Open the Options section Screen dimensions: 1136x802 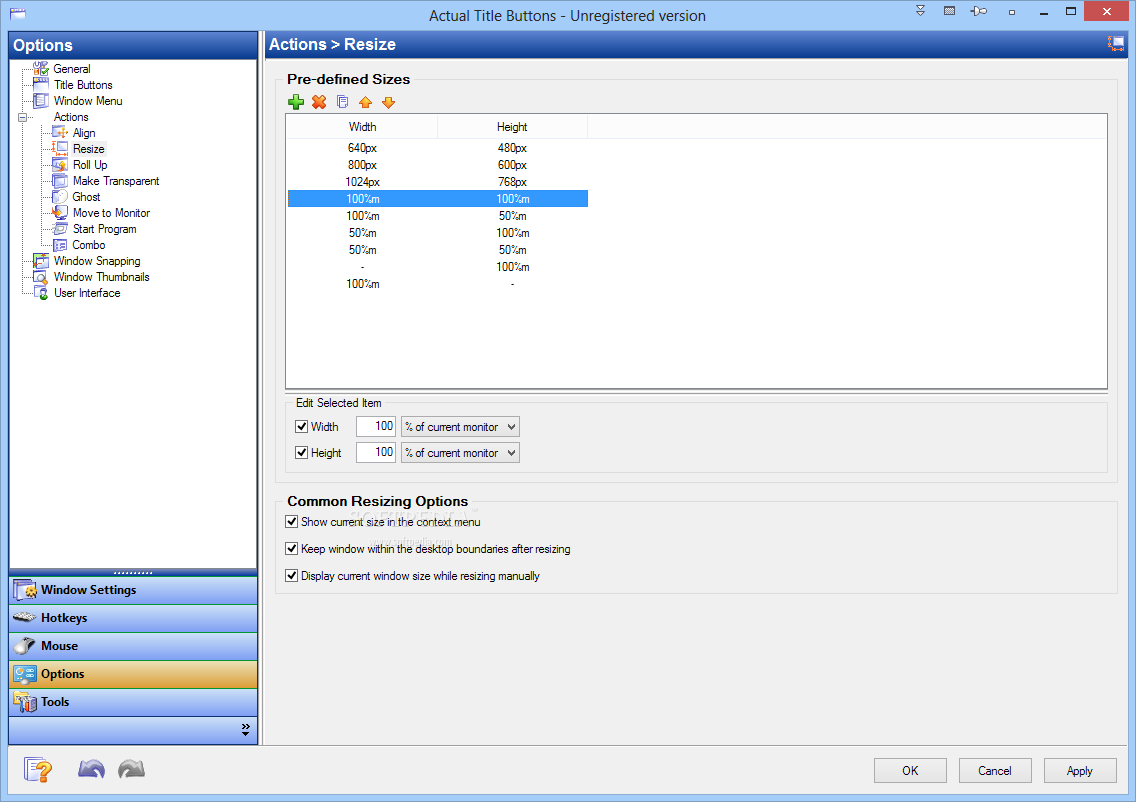(x=133, y=674)
